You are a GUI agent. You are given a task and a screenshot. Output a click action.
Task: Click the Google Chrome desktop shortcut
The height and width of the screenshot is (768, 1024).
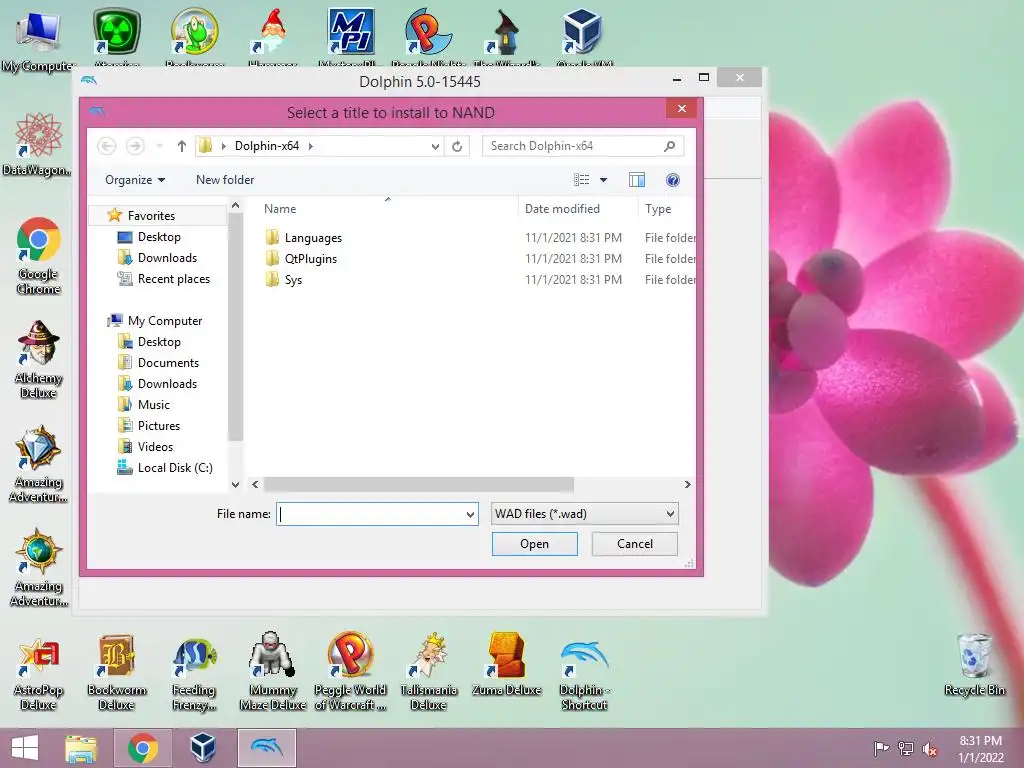point(39,256)
